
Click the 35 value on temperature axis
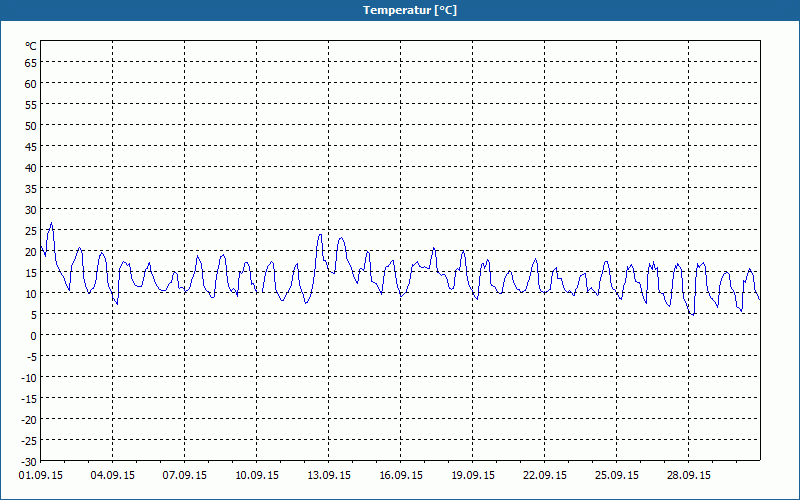(31, 189)
